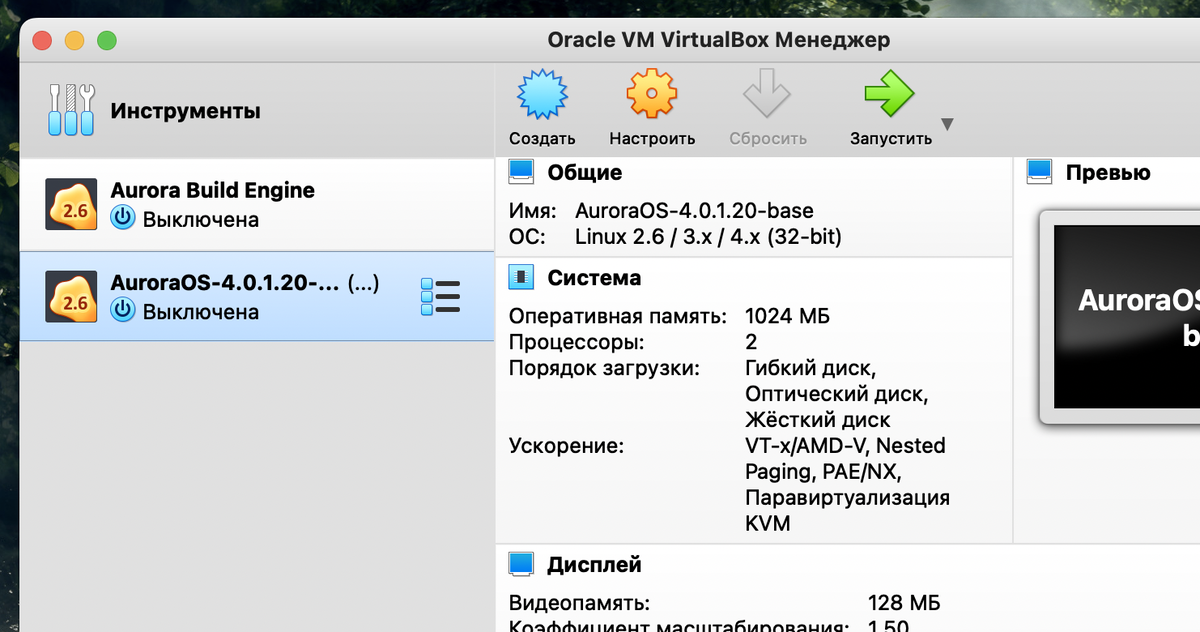The height and width of the screenshot is (632, 1200).
Task: Minimize the window with yellow button
Action: click(74, 41)
